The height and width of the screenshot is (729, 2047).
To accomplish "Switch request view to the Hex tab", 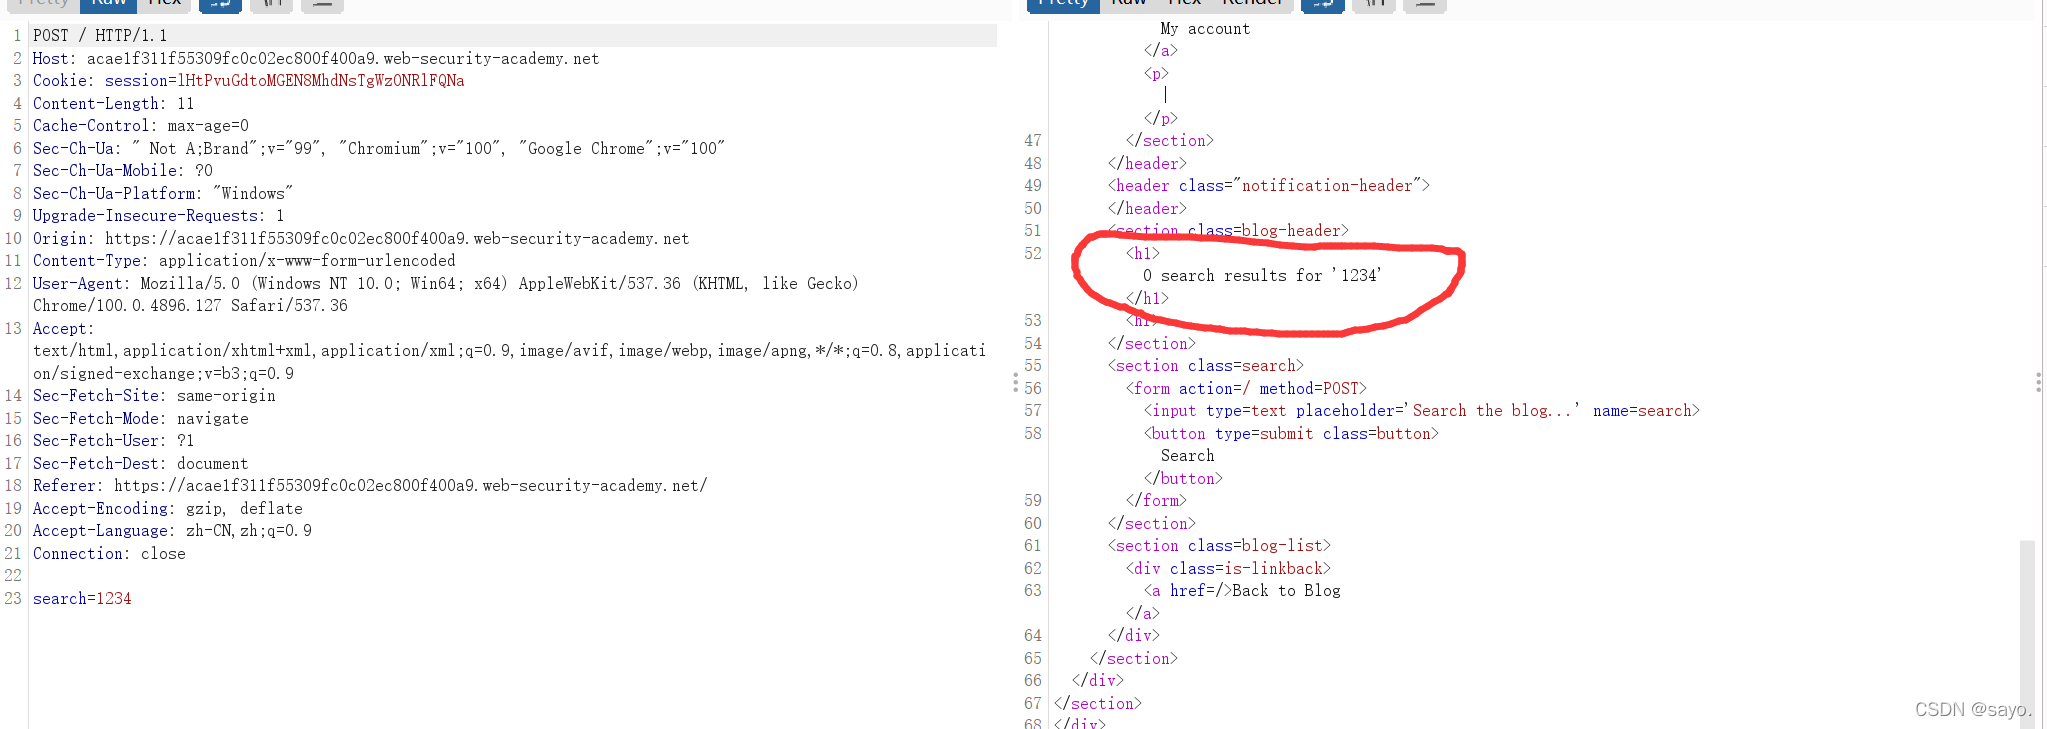I will click(x=164, y=4).
